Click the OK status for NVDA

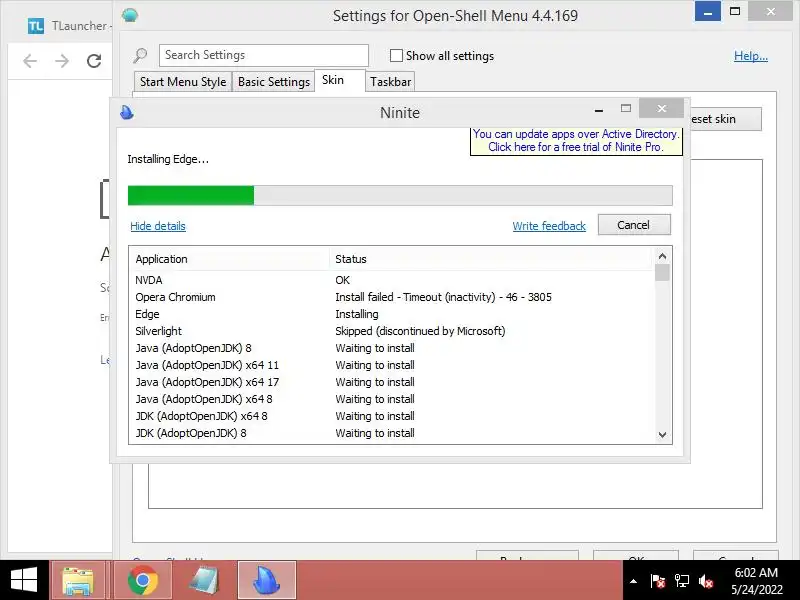tap(342, 280)
